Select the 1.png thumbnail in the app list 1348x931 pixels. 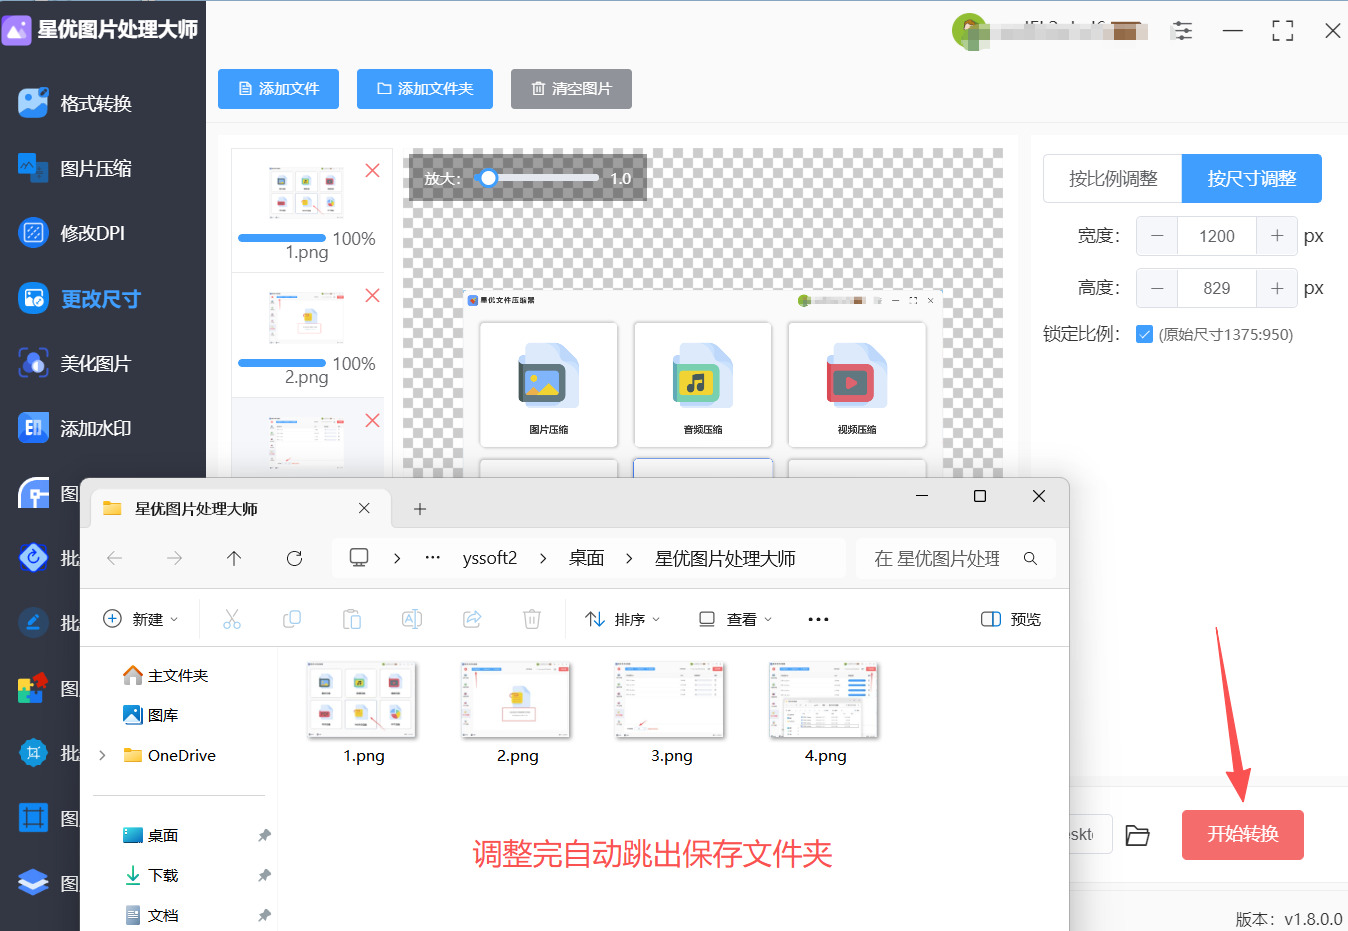(306, 192)
